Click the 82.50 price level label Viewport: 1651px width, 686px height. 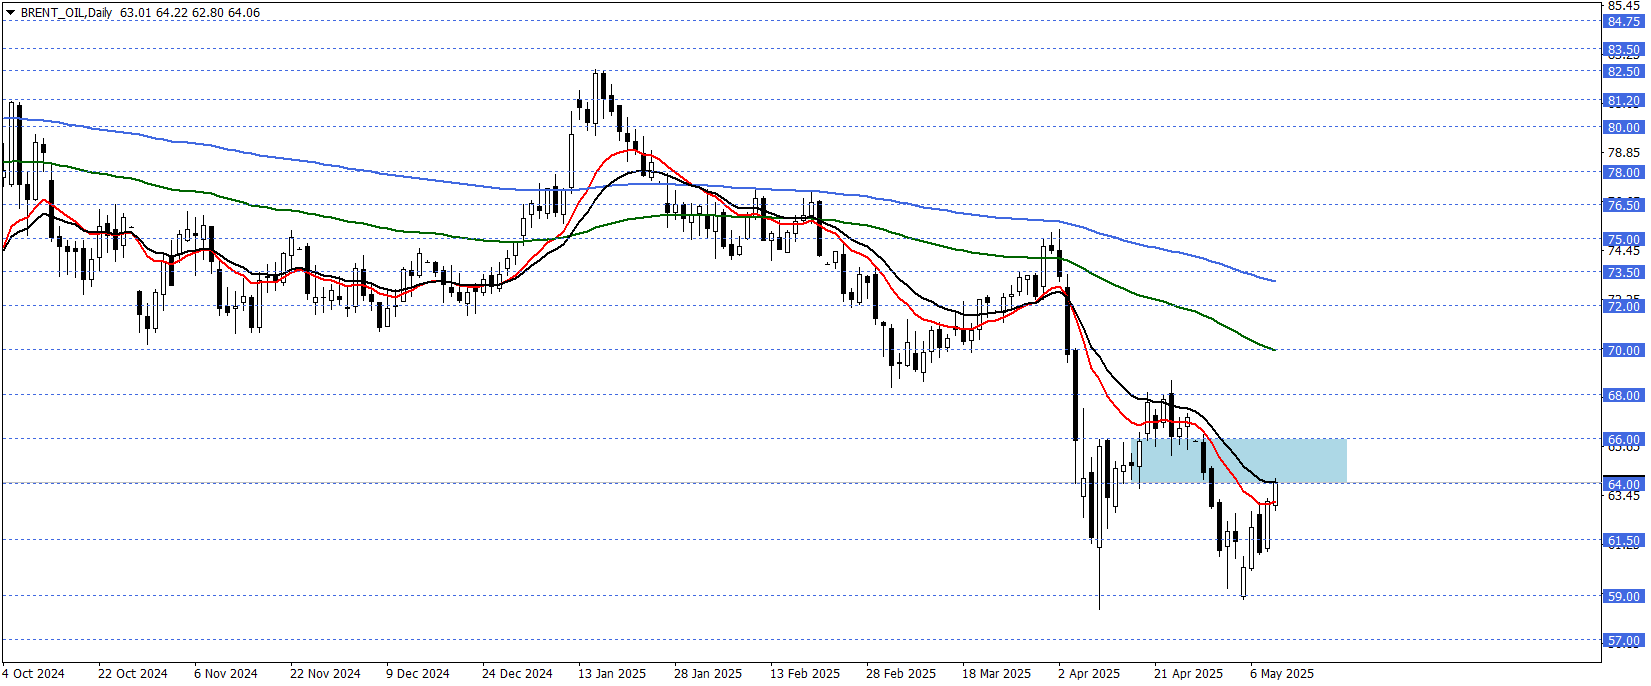tap(1623, 72)
